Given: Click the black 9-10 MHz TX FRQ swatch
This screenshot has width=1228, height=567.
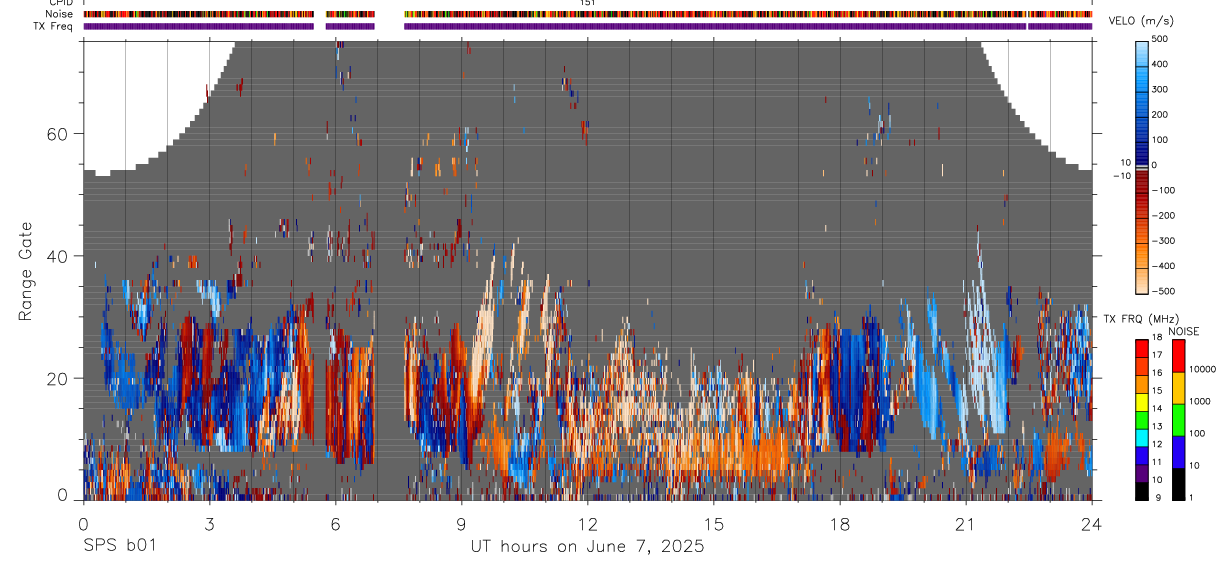Looking at the screenshot, I should pyautogui.click(x=1142, y=491).
